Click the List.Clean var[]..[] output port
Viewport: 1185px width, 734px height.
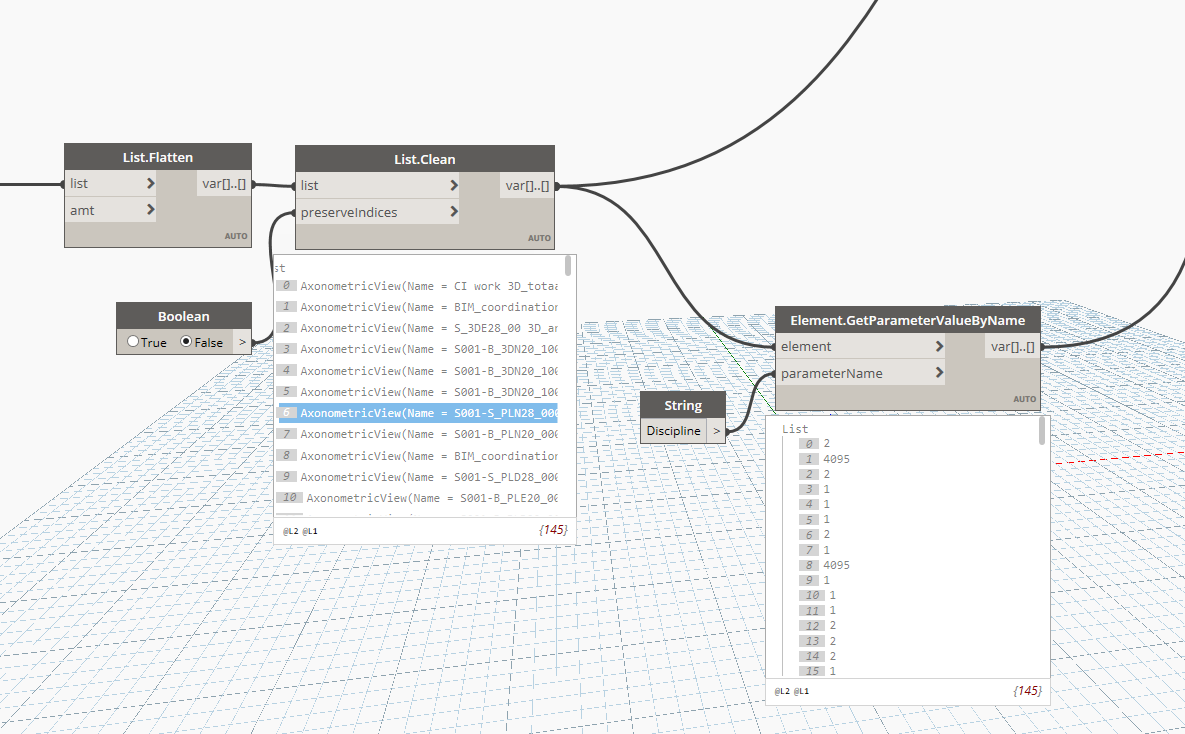click(528, 185)
